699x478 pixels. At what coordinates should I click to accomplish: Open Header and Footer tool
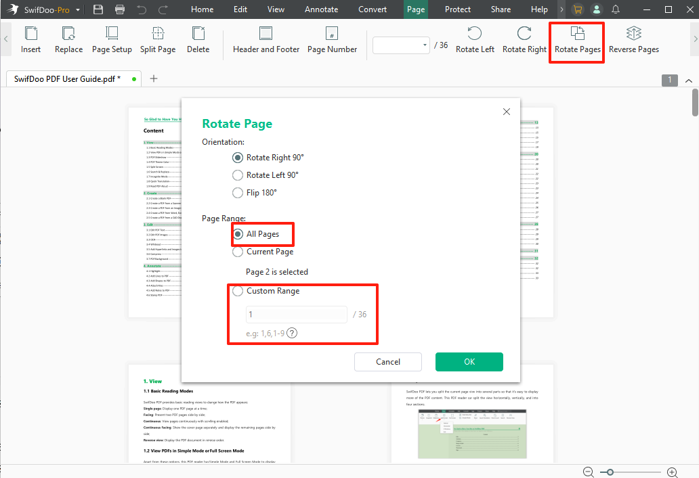266,40
